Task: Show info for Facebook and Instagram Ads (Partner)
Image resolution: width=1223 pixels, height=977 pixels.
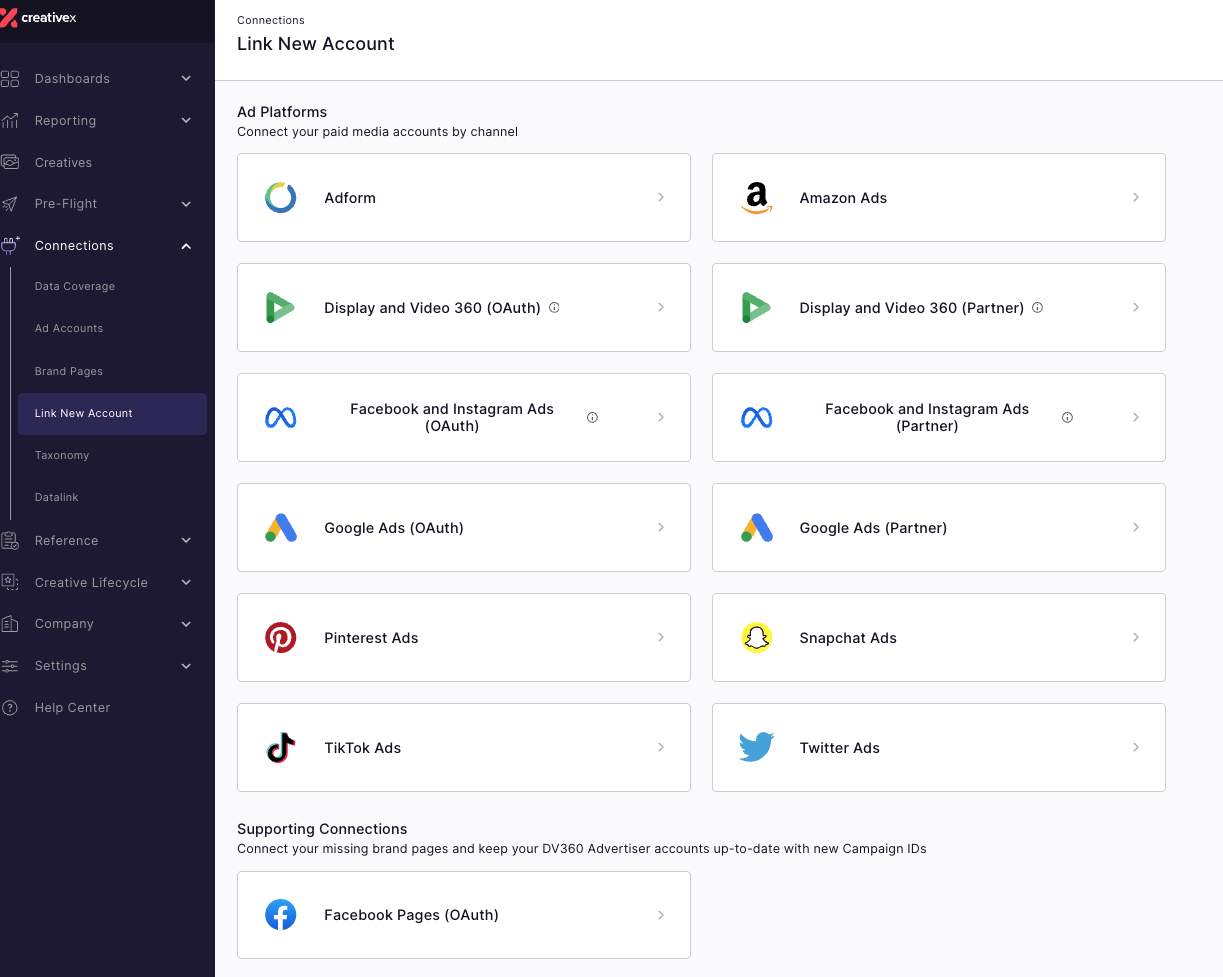Action: click(1067, 418)
